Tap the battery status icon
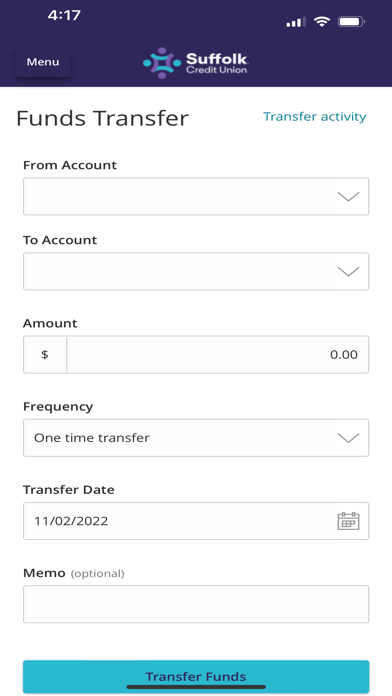 click(351, 21)
